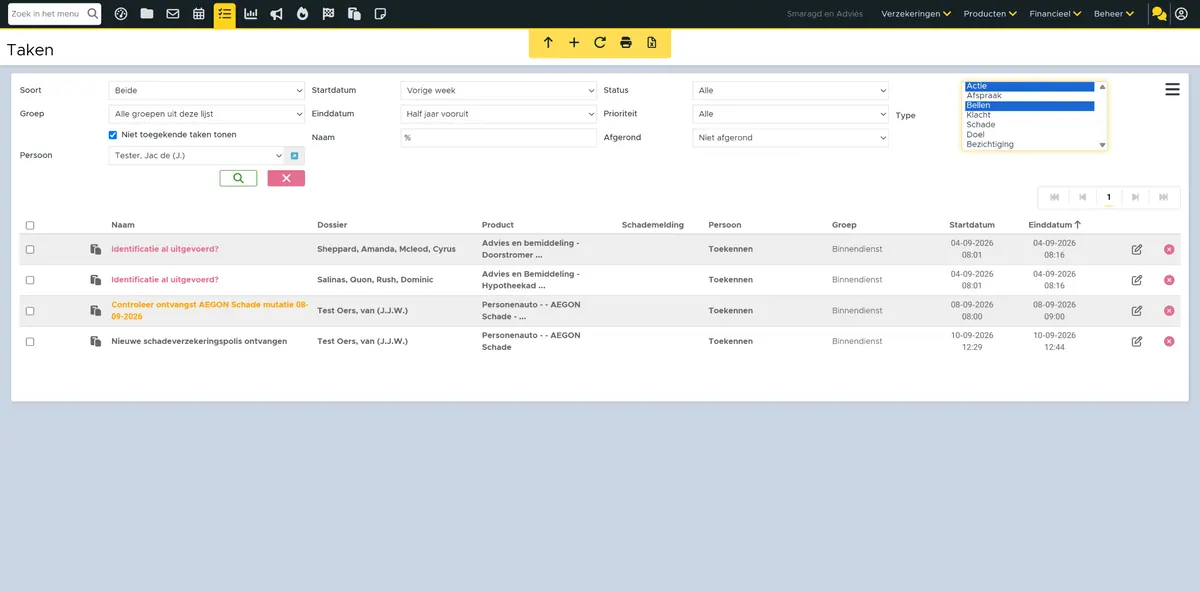The height and width of the screenshot is (591, 1200).
Task: Uncheck 'Niet toegekende taken tonen' checkbox
Action: (113, 135)
